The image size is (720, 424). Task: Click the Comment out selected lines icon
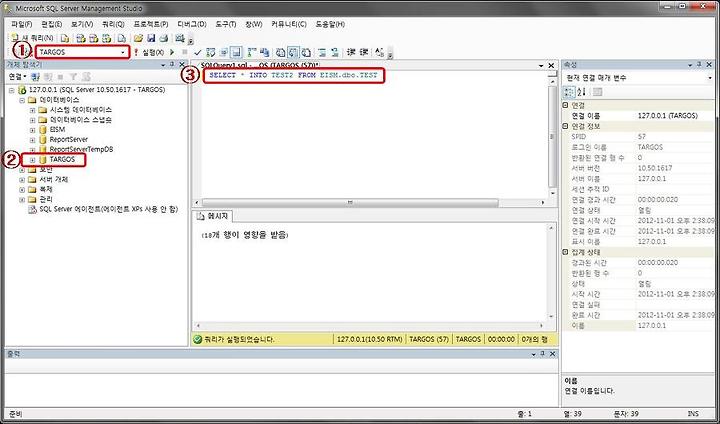click(322, 52)
